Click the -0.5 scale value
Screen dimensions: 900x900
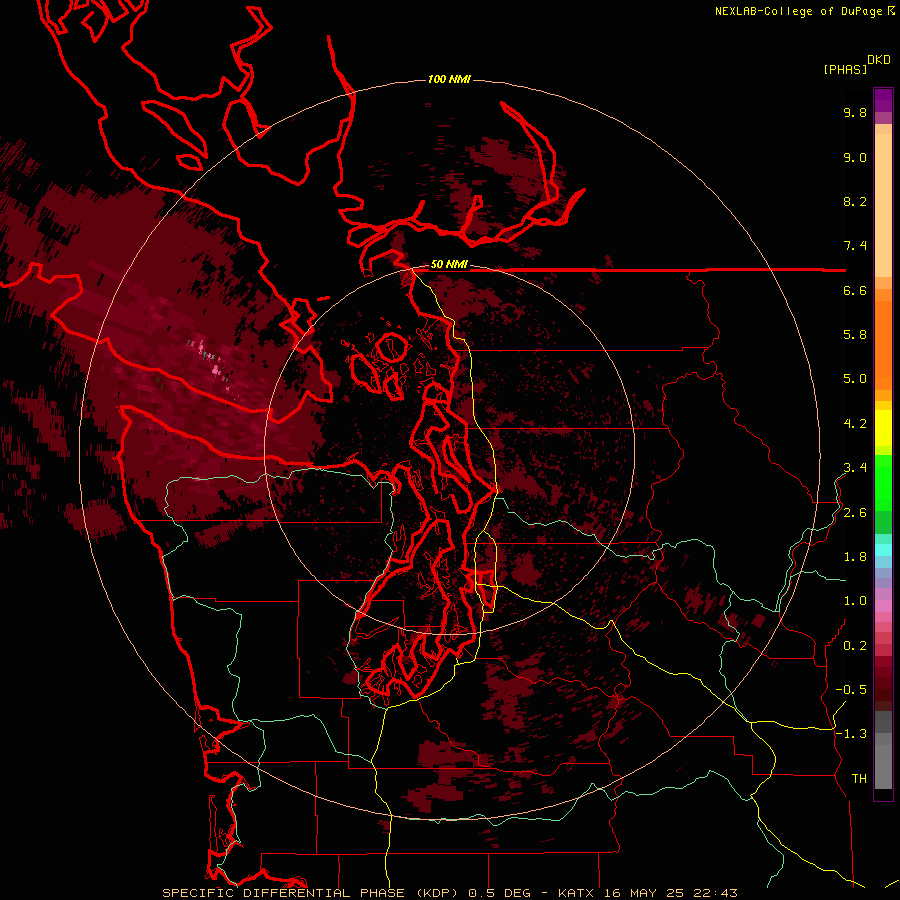pos(851,690)
